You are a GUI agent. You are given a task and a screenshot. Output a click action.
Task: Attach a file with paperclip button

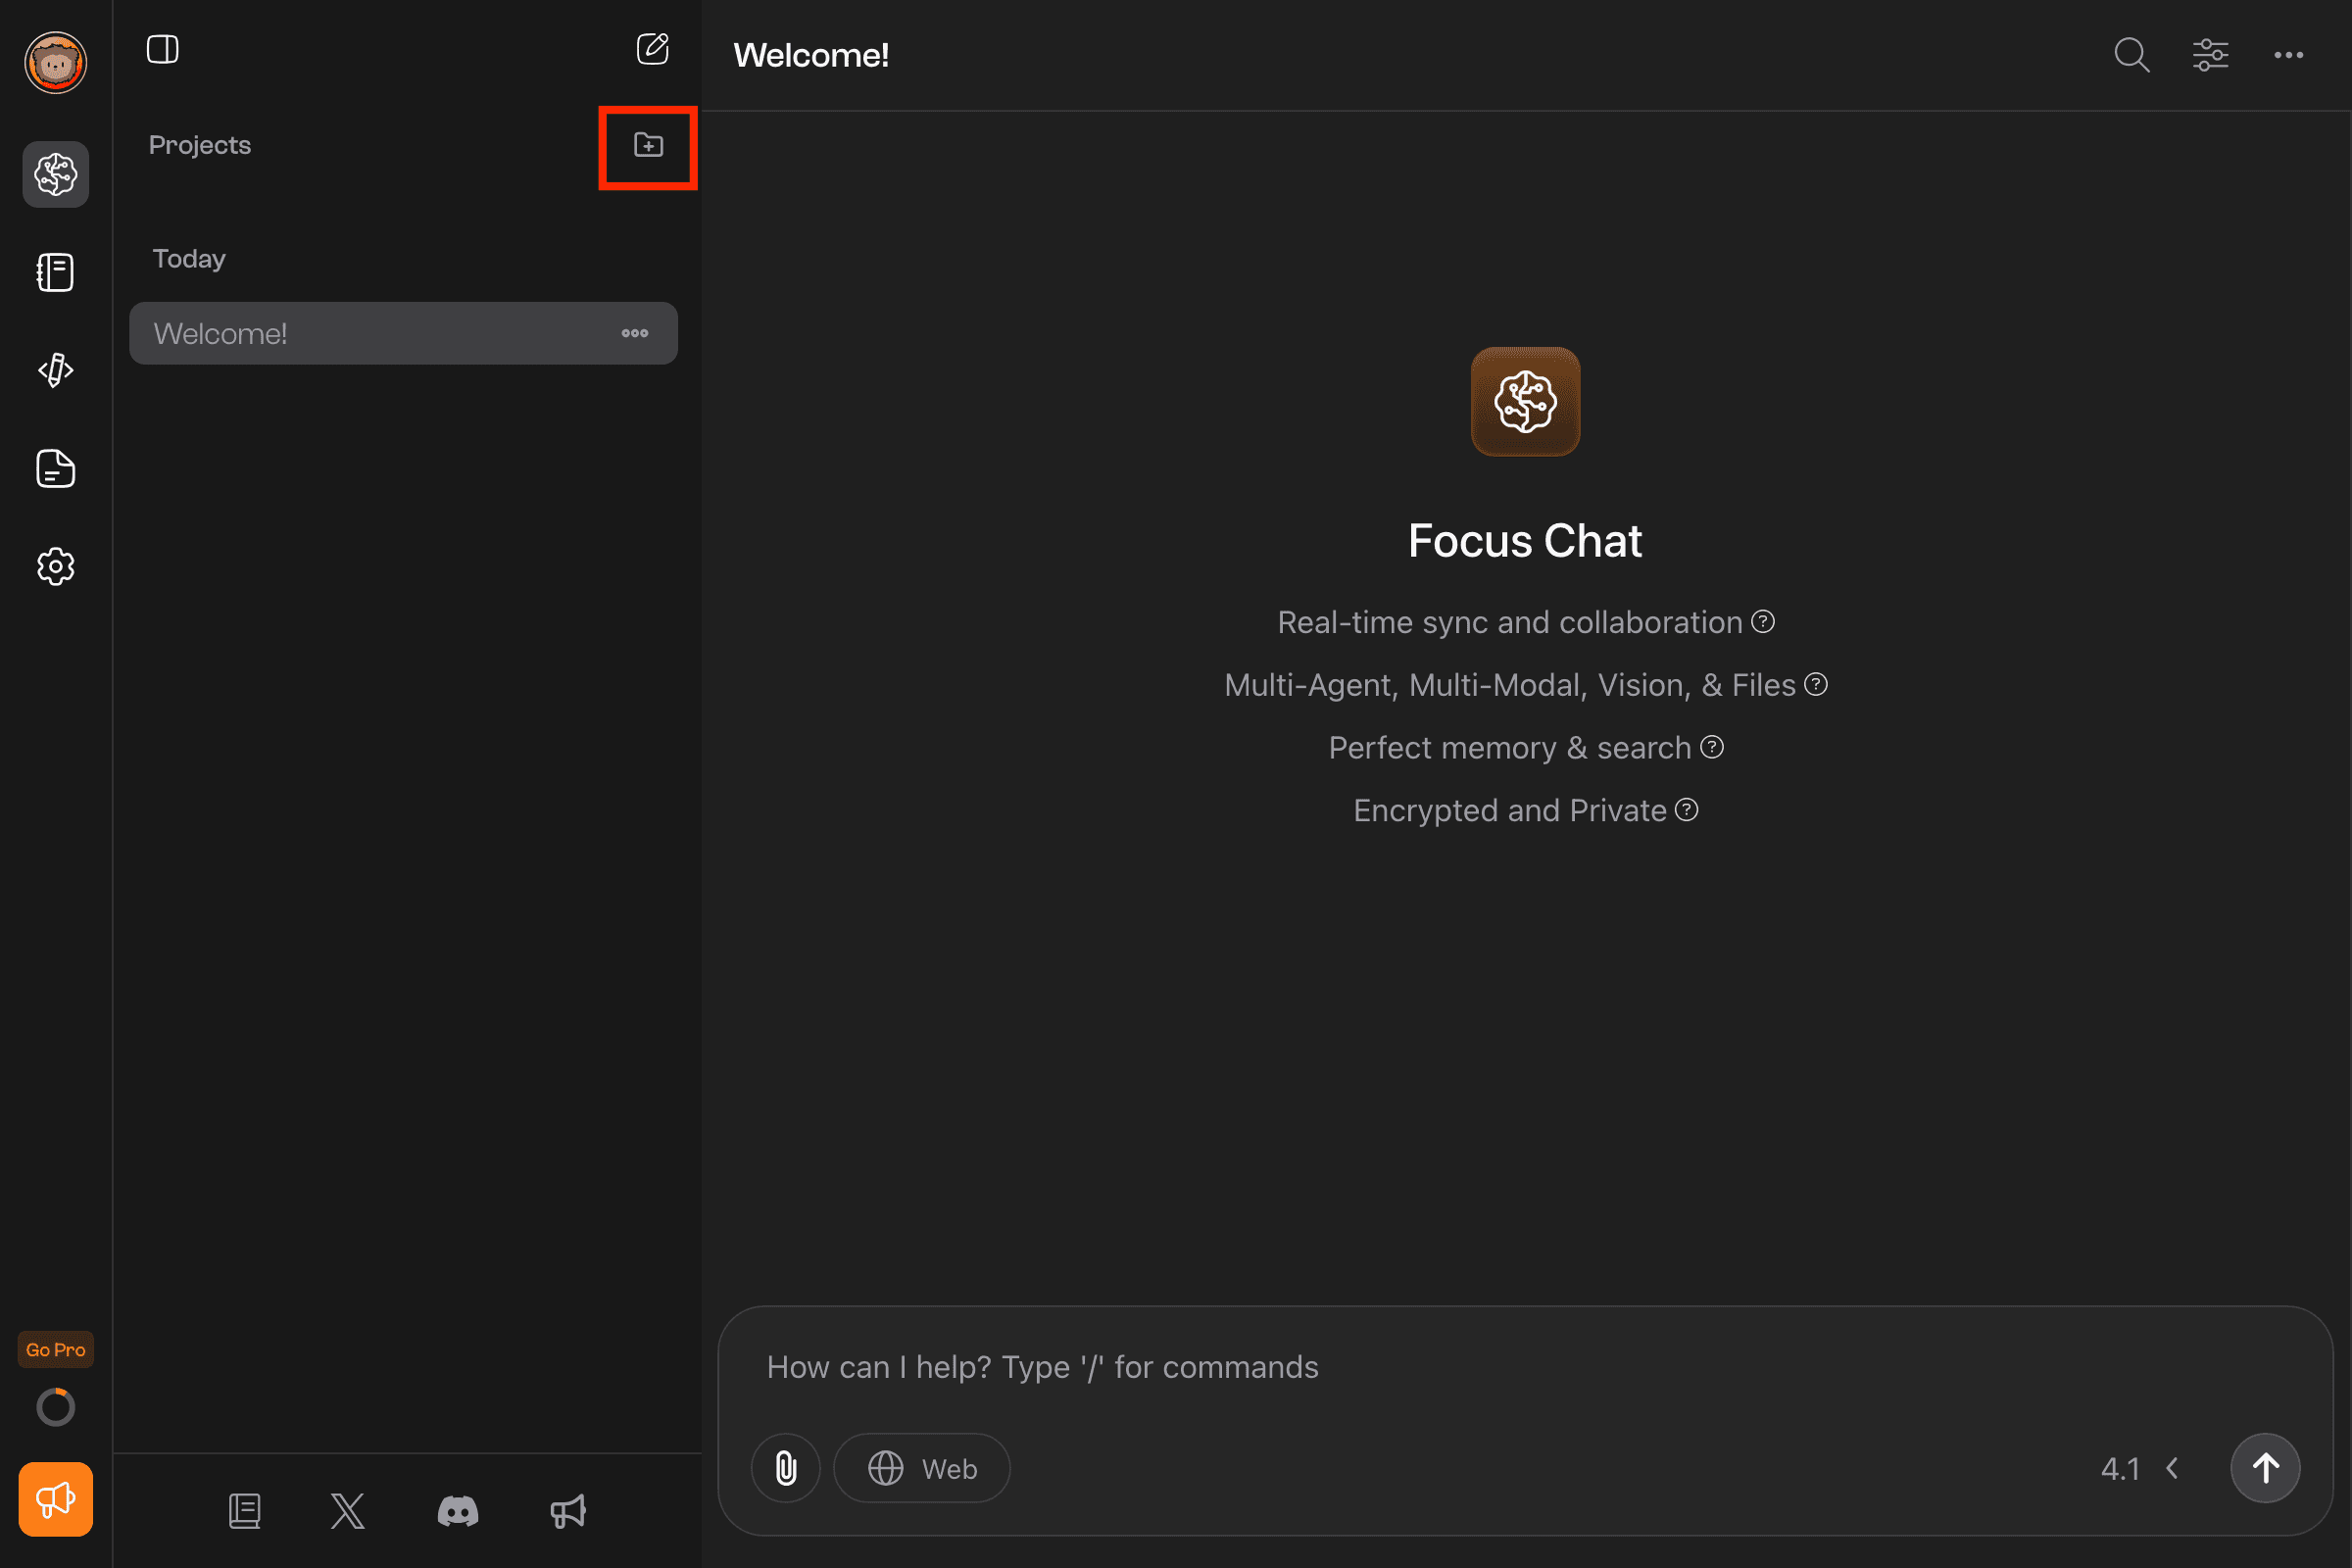pyautogui.click(x=786, y=1468)
